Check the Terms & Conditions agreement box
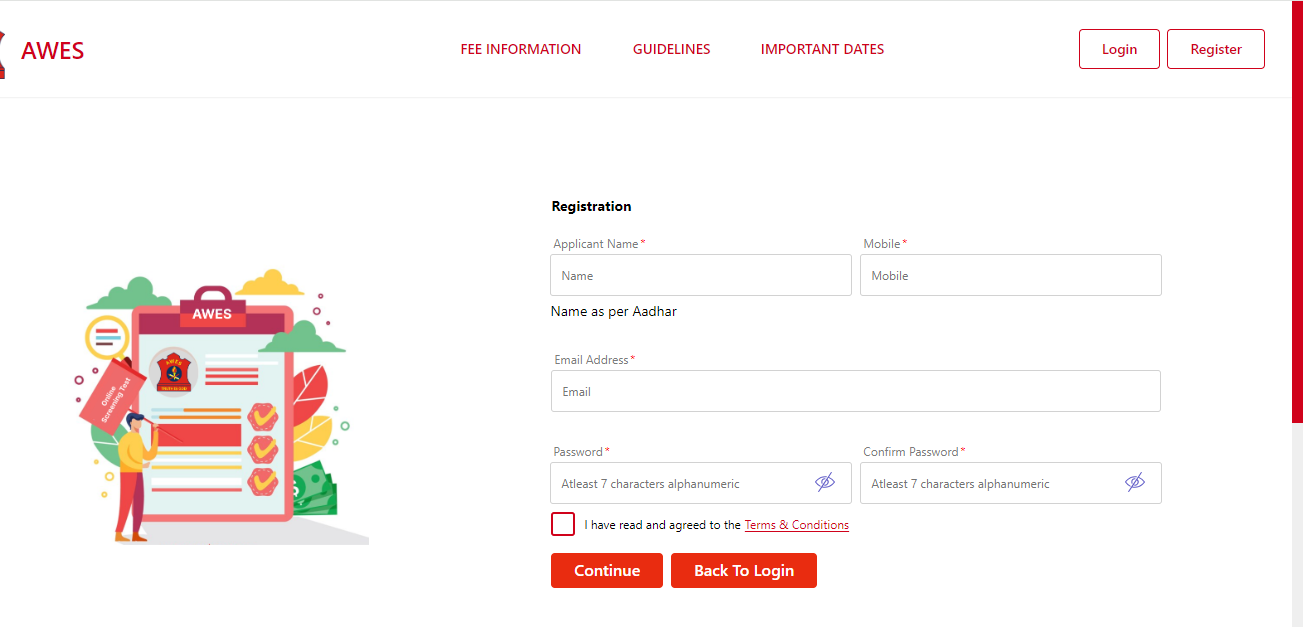Screen dimensions: 1303x627 (x=562, y=524)
